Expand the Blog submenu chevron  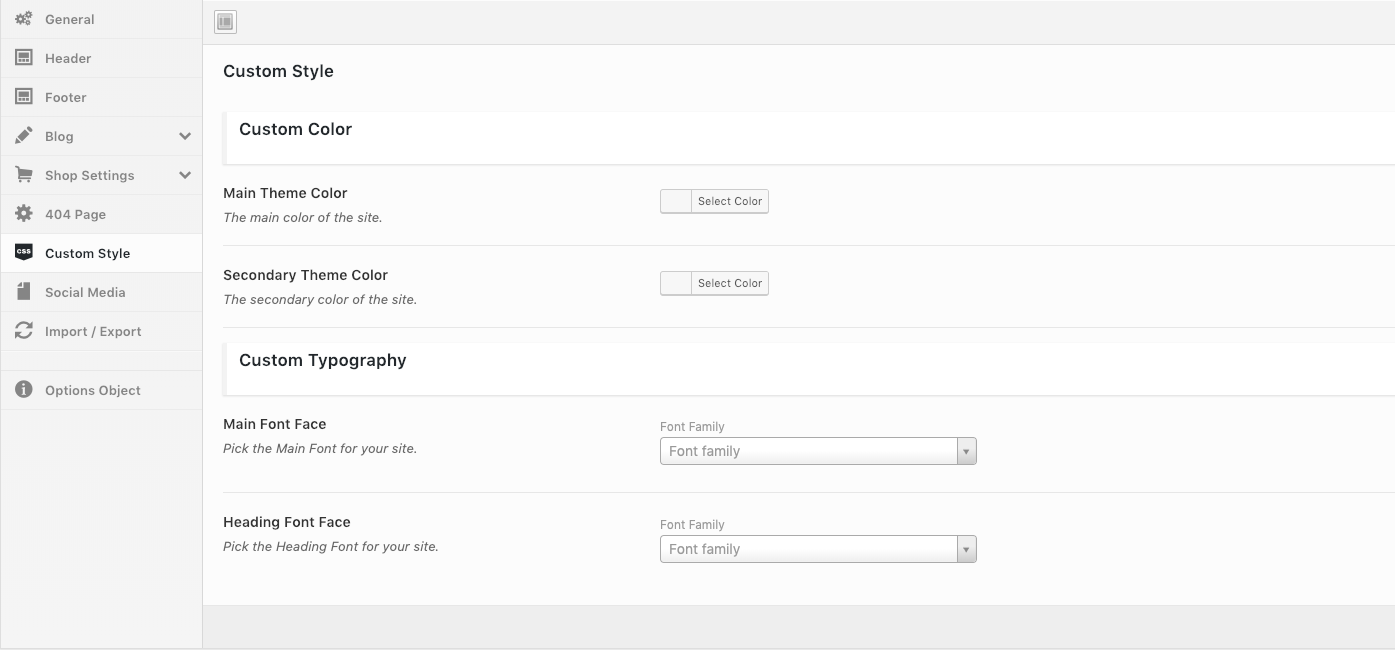[185, 136]
